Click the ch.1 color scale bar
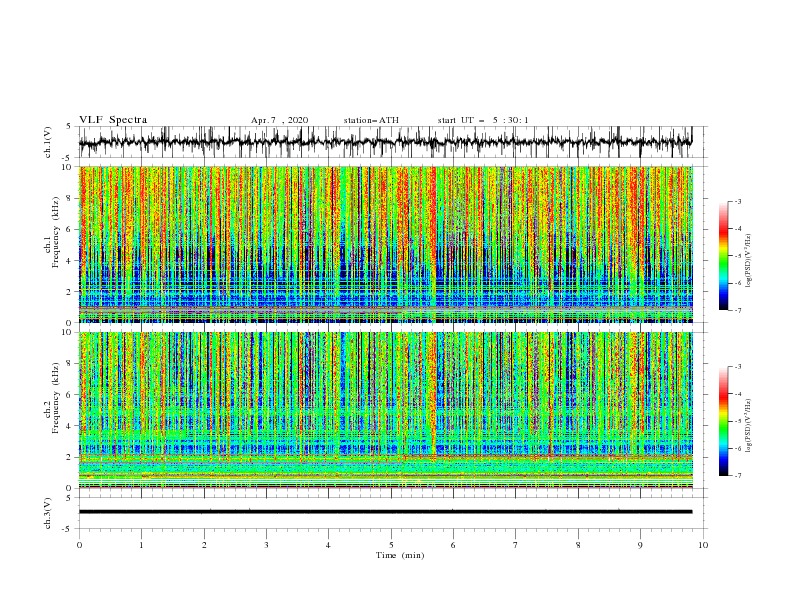This screenshot has width=792, height=612. (x=723, y=256)
